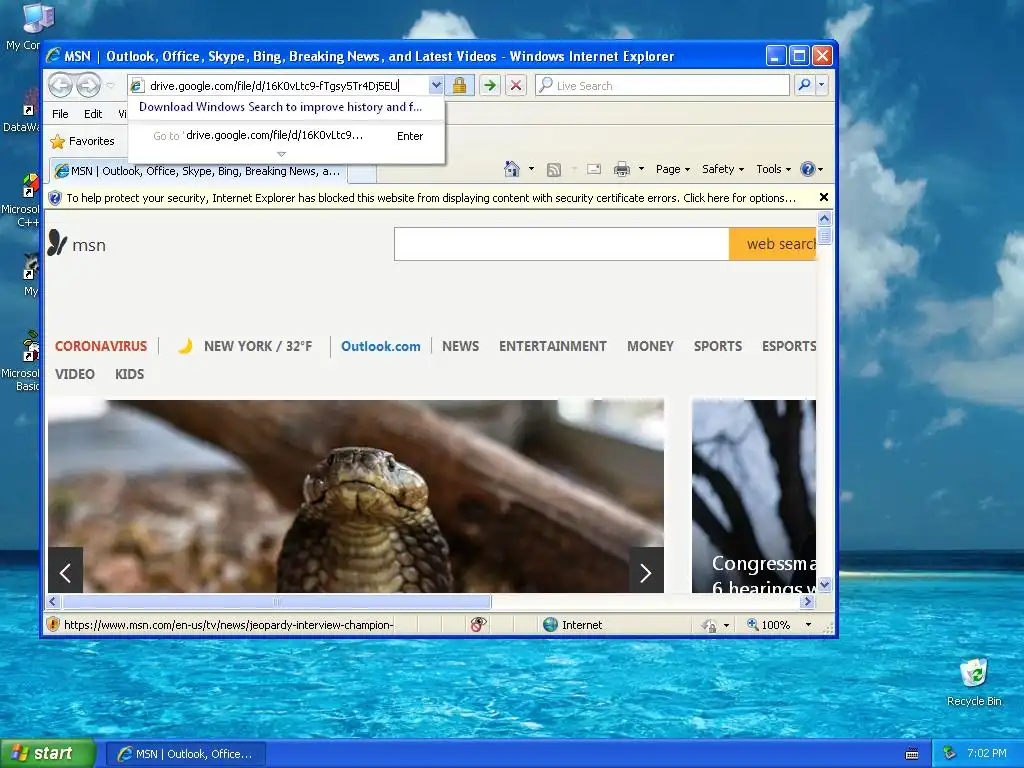The height and width of the screenshot is (768, 1024).
Task: Click the Back navigation arrow button
Action: coord(60,85)
